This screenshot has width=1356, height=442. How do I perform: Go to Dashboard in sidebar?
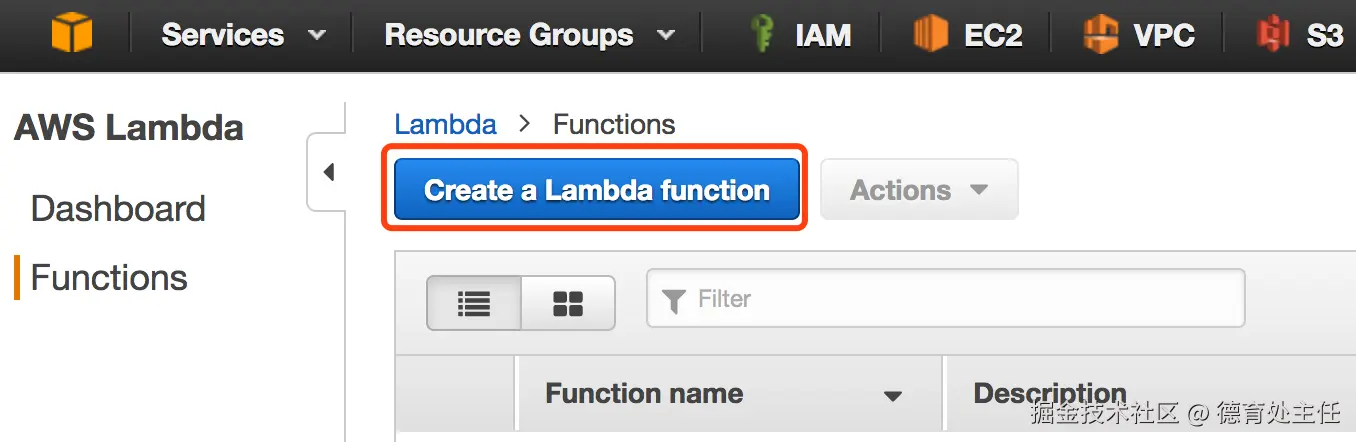(x=118, y=209)
